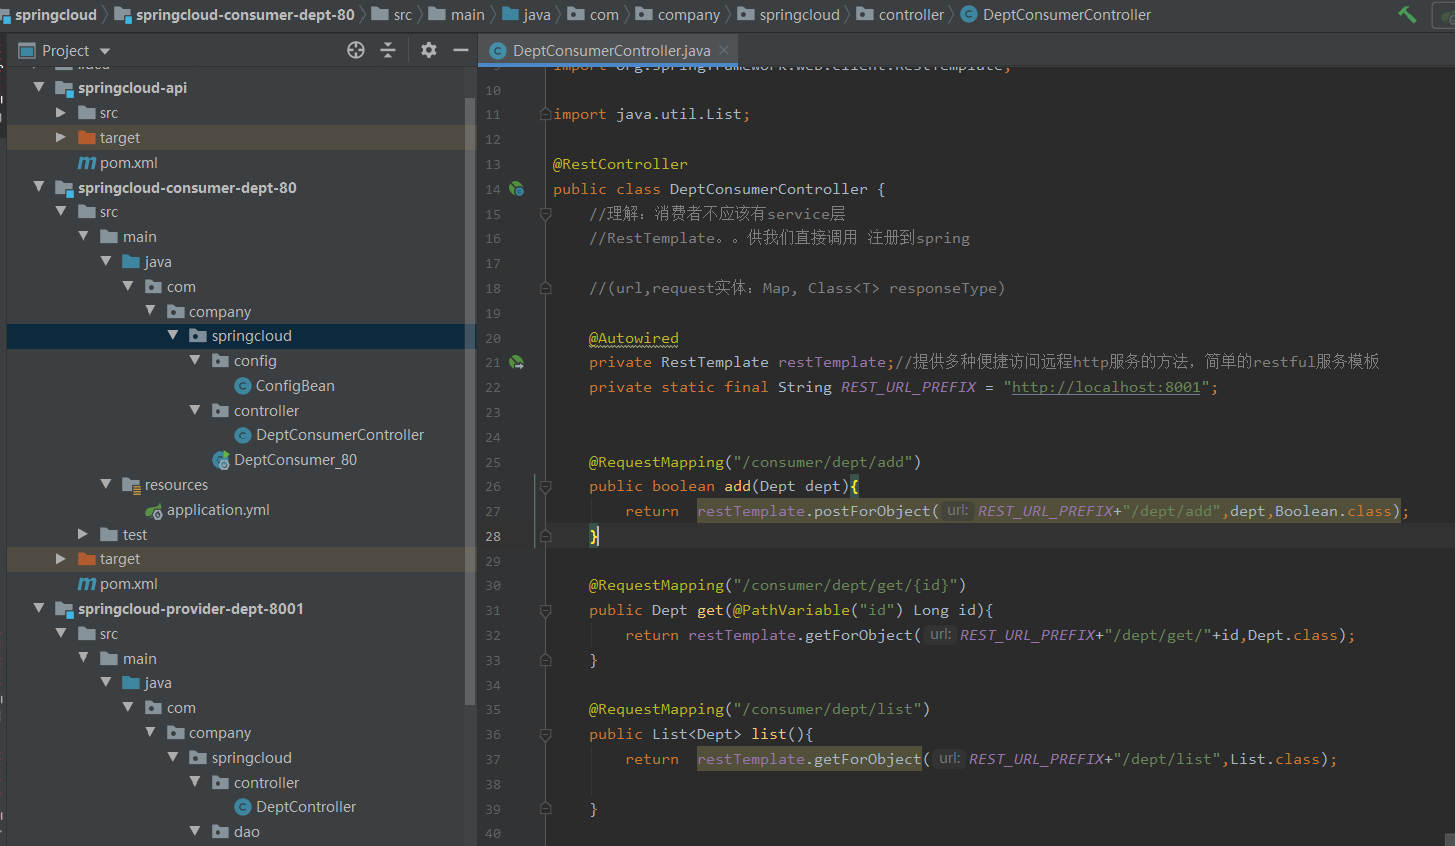
Task: Click the controller breadcrumb in navigation bar
Action: coord(910,14)
